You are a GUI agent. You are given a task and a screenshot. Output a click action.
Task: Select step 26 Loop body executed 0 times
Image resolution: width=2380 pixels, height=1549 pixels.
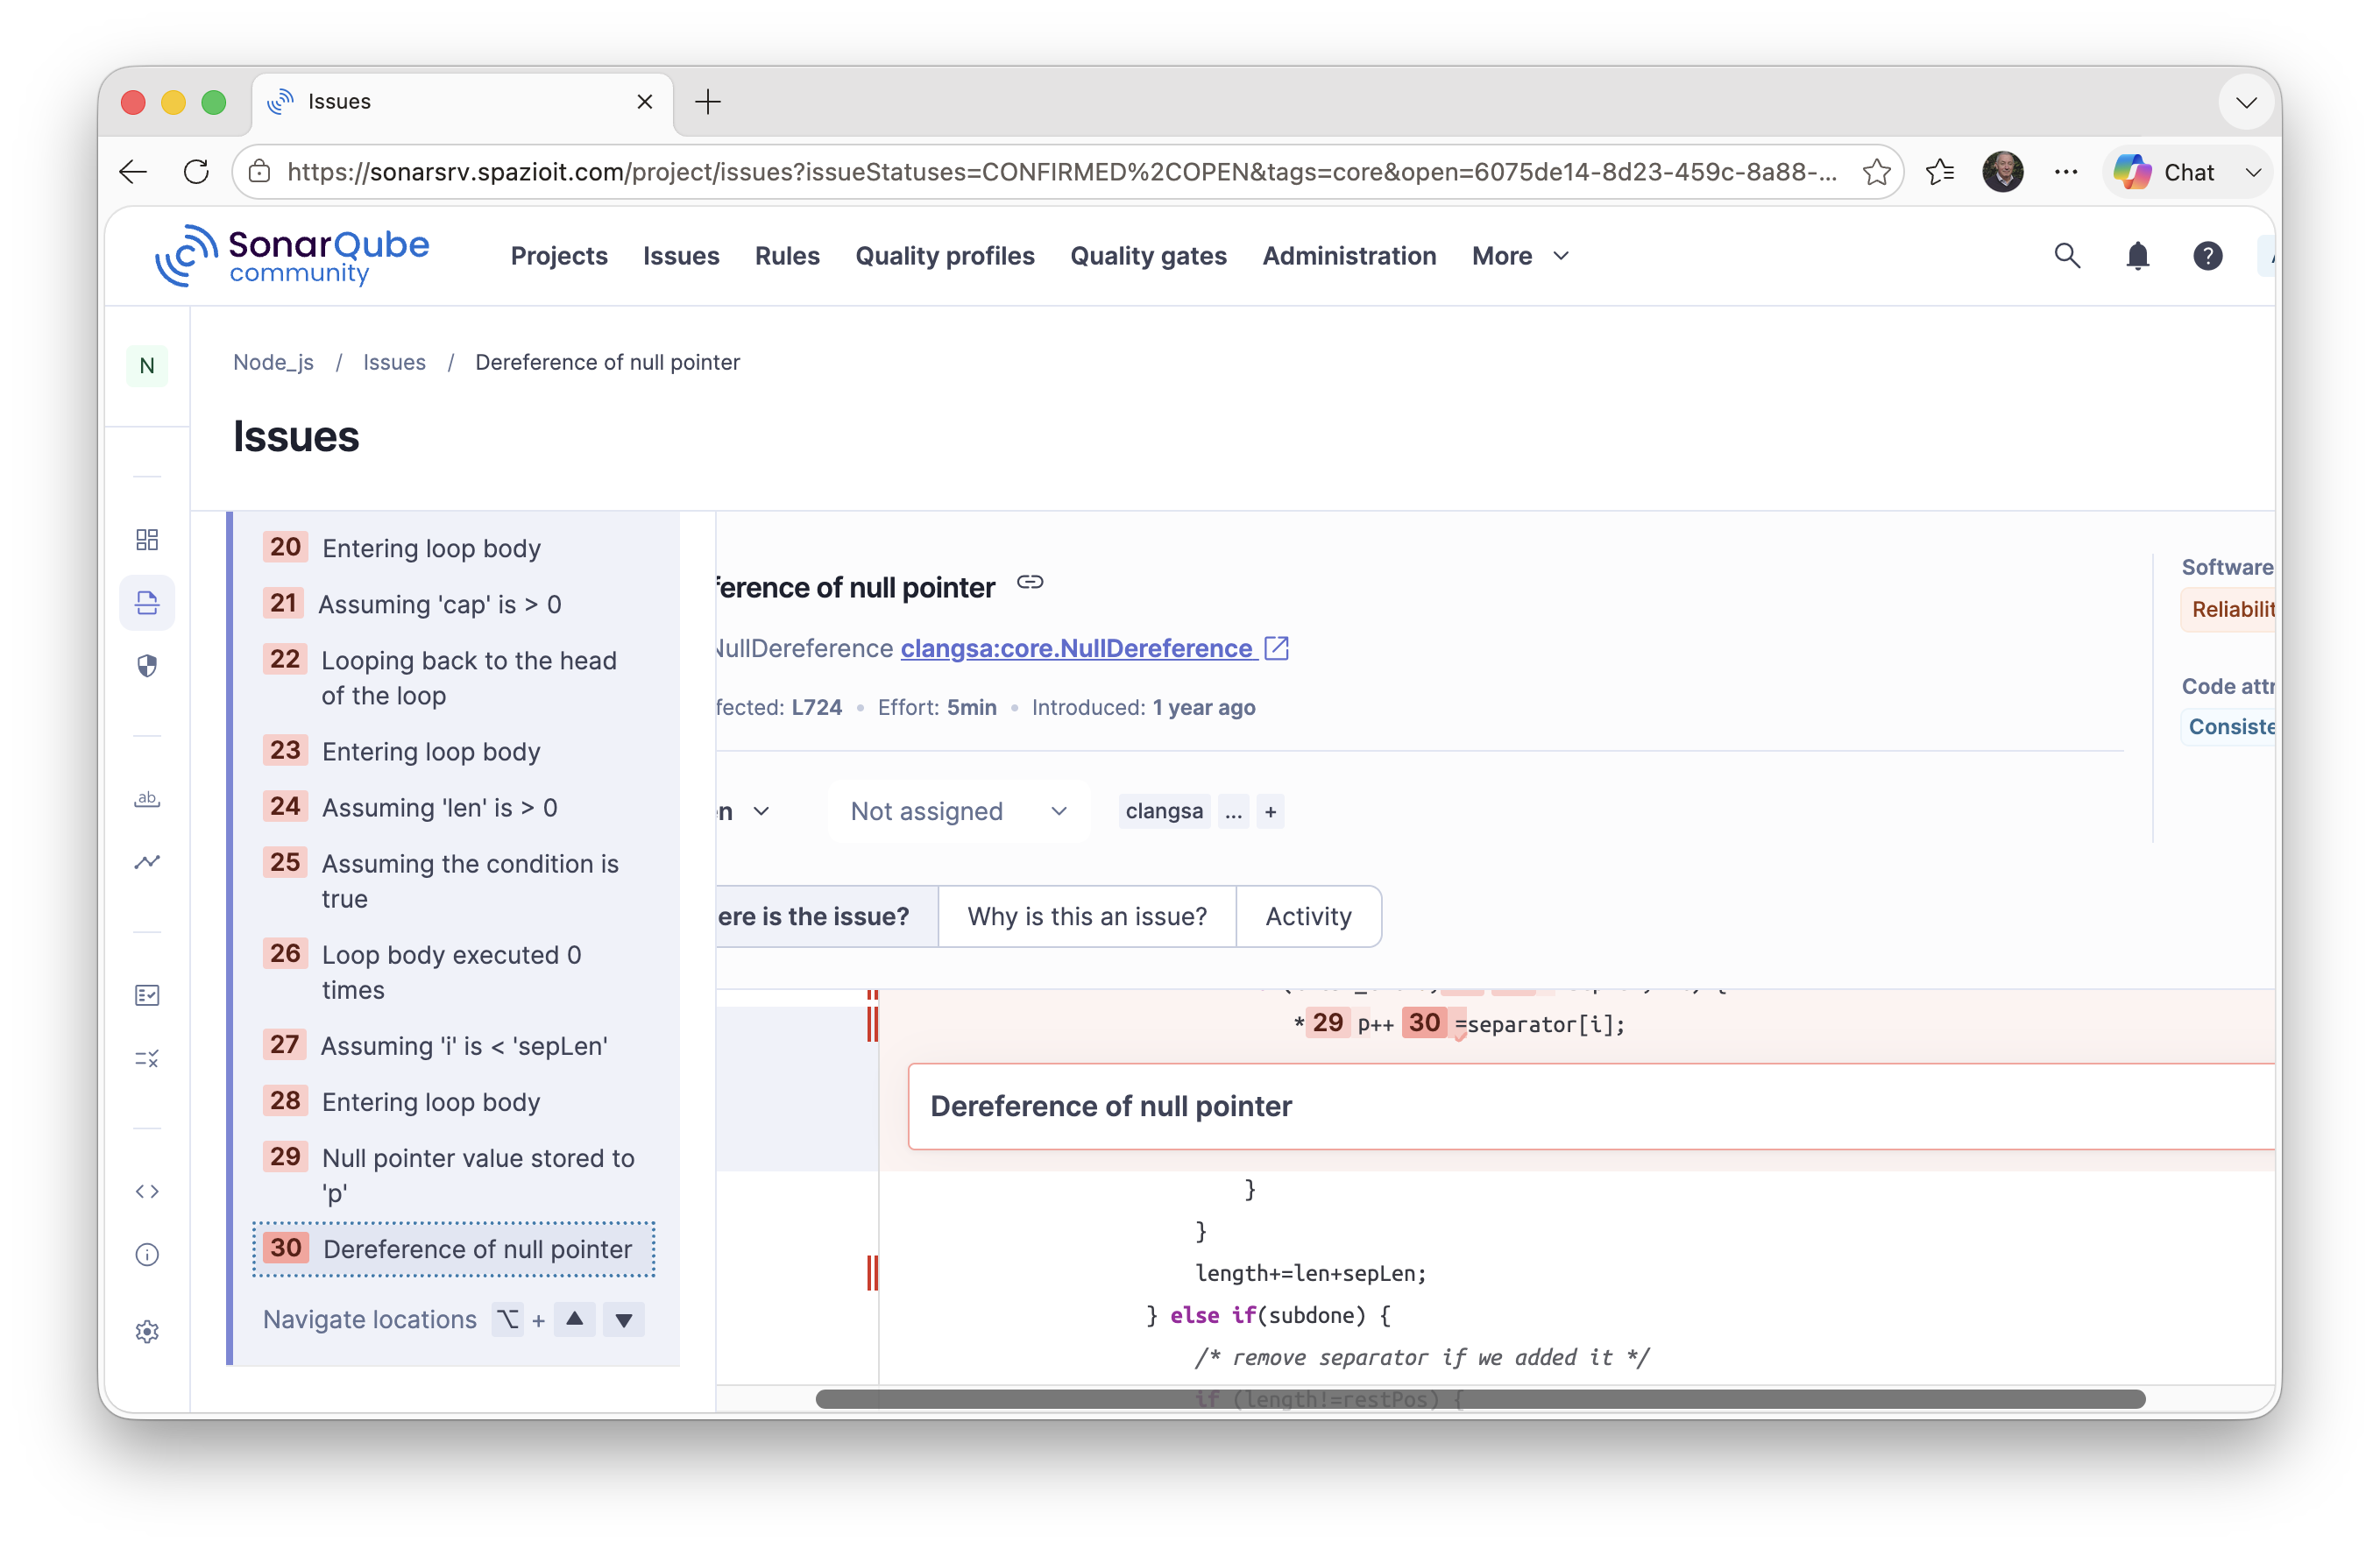454,972
